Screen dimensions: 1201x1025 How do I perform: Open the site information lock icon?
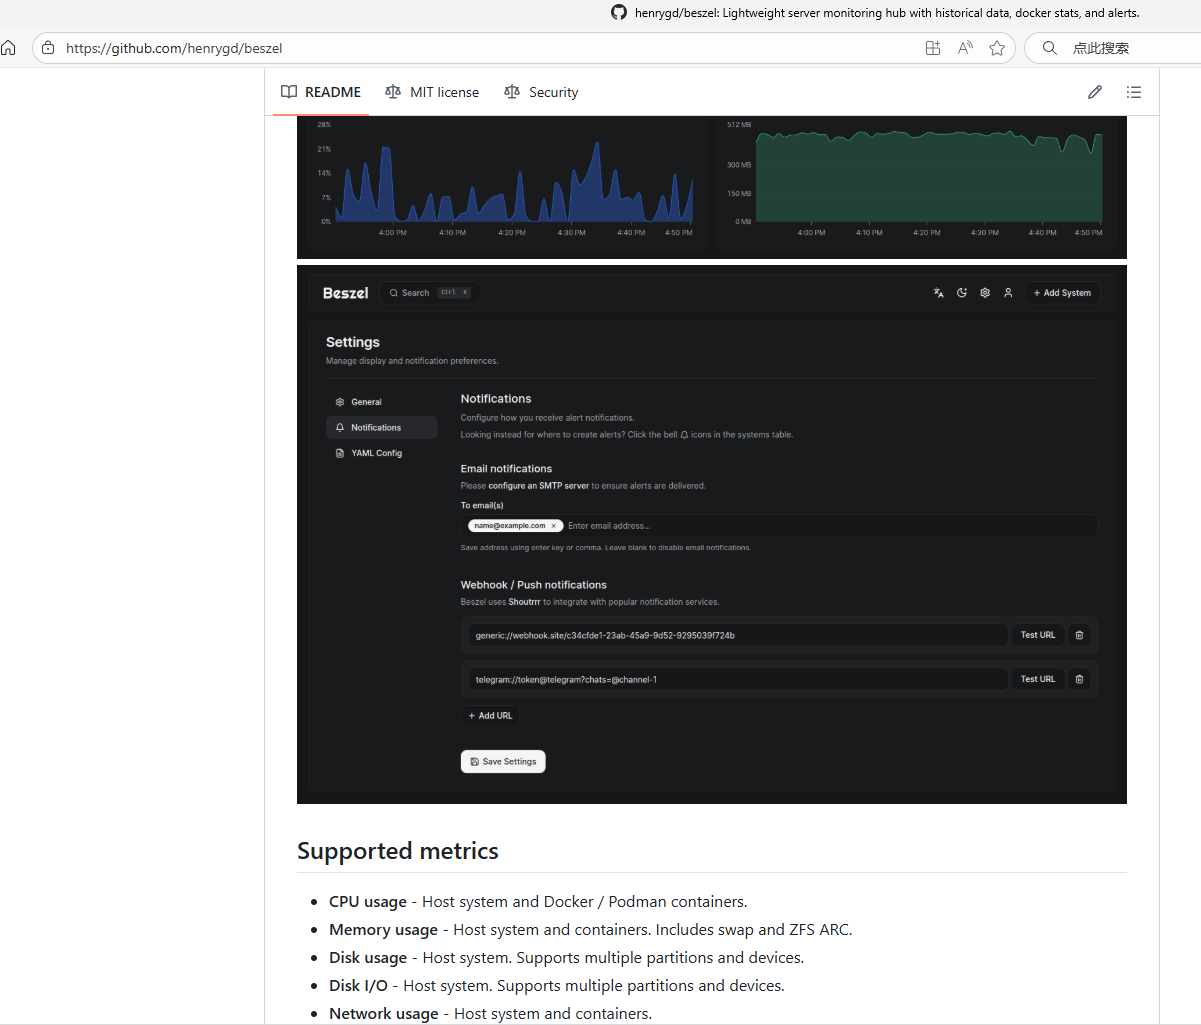tap(48, 48)
